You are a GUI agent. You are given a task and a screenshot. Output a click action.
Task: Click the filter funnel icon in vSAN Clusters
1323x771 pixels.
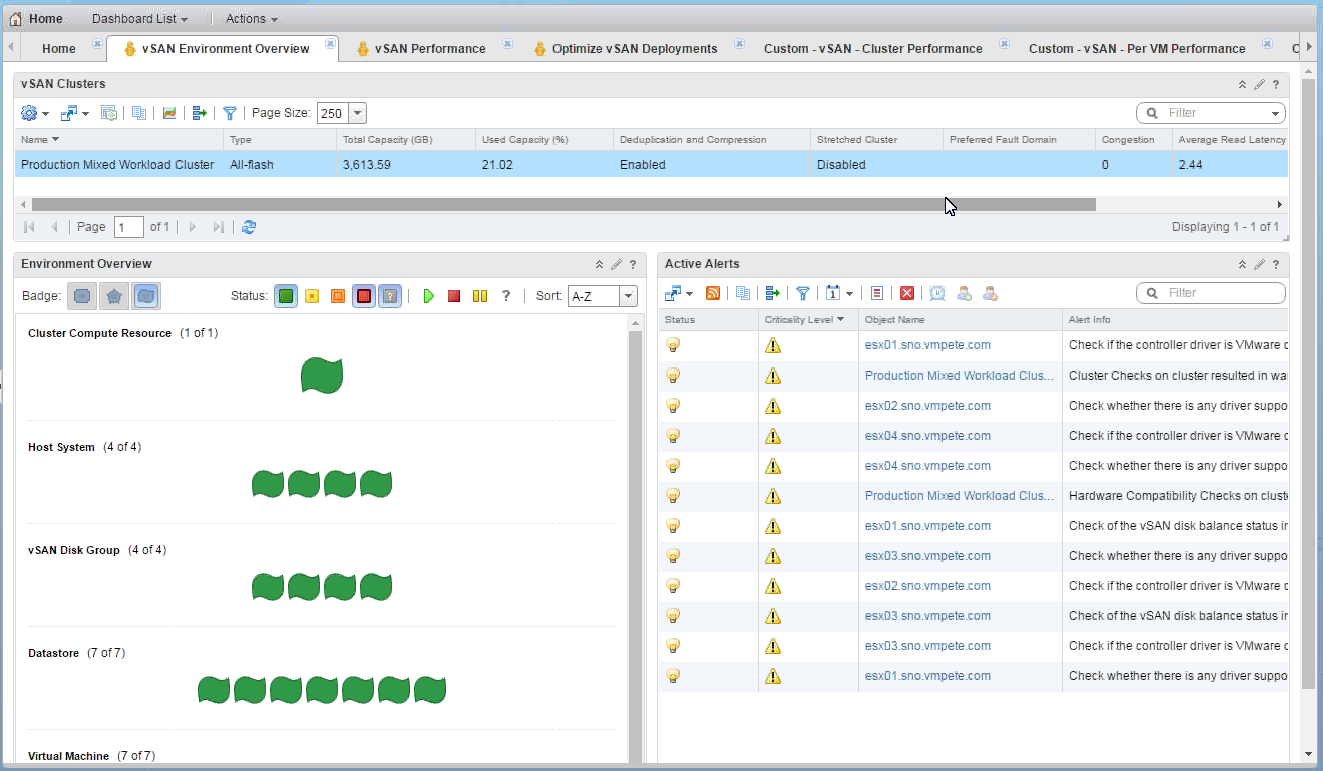(x=230, y=113)
